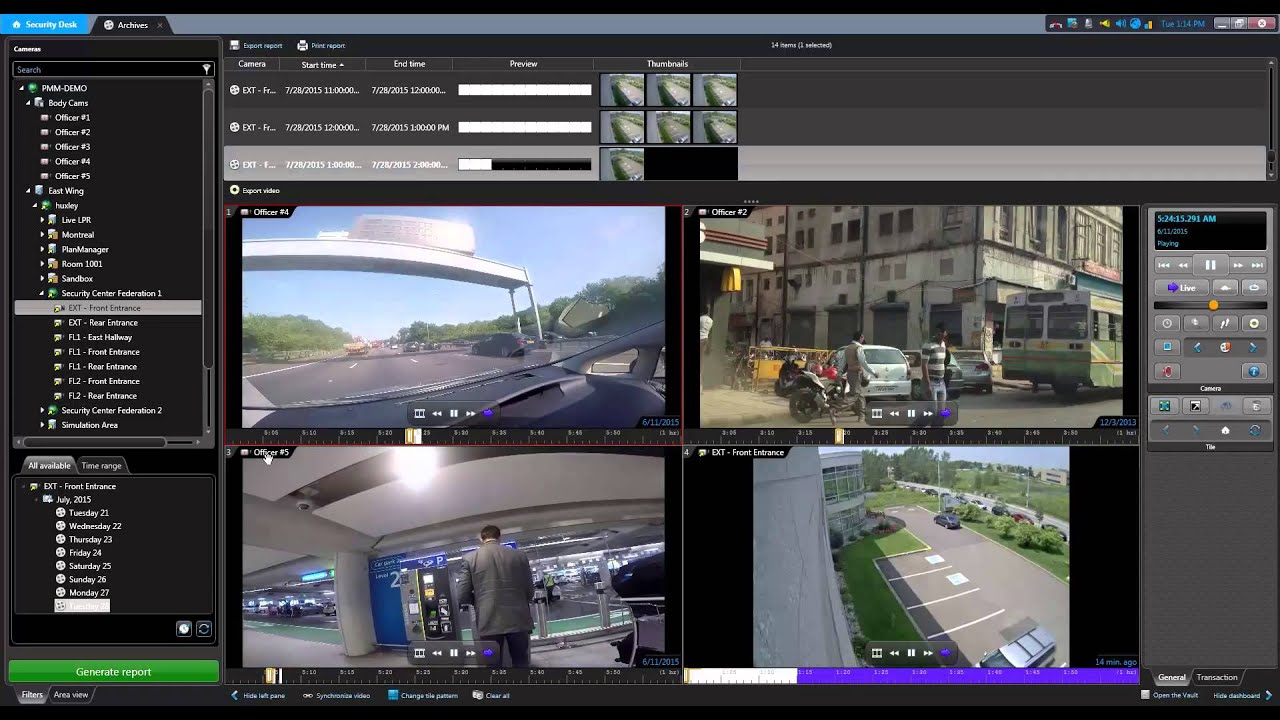This screenshot has height=720, width=1280.
Task: Save a snapshot from camera panel
Action: coord(1167,347)
